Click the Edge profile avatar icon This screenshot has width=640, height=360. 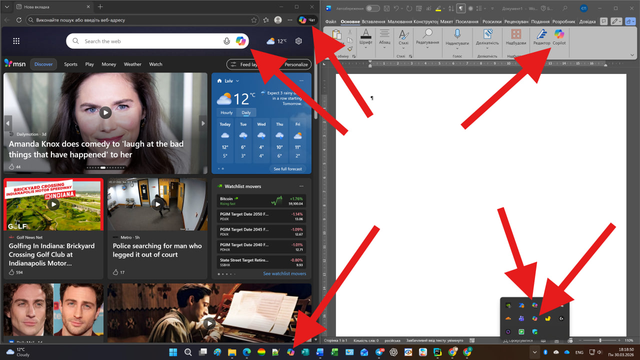coord(278,20)
